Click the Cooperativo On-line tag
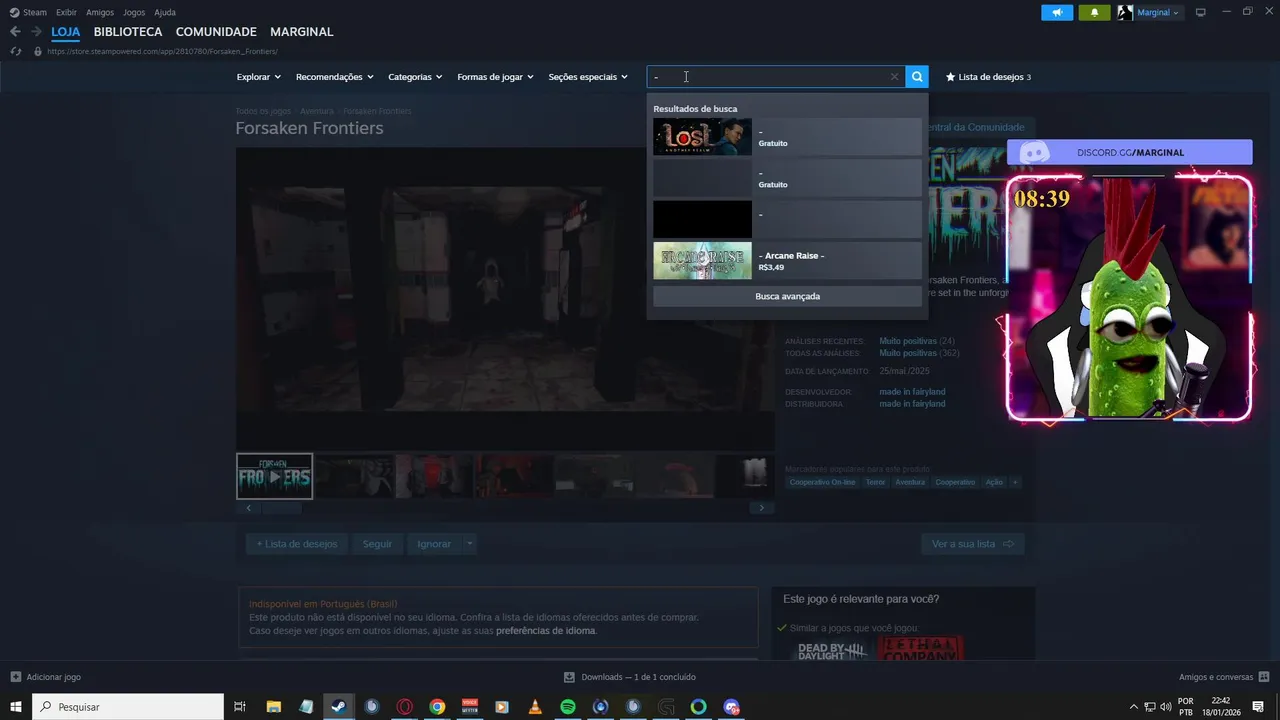The height and width of the screenshot is (720, 1280). (x=822, y=482)
